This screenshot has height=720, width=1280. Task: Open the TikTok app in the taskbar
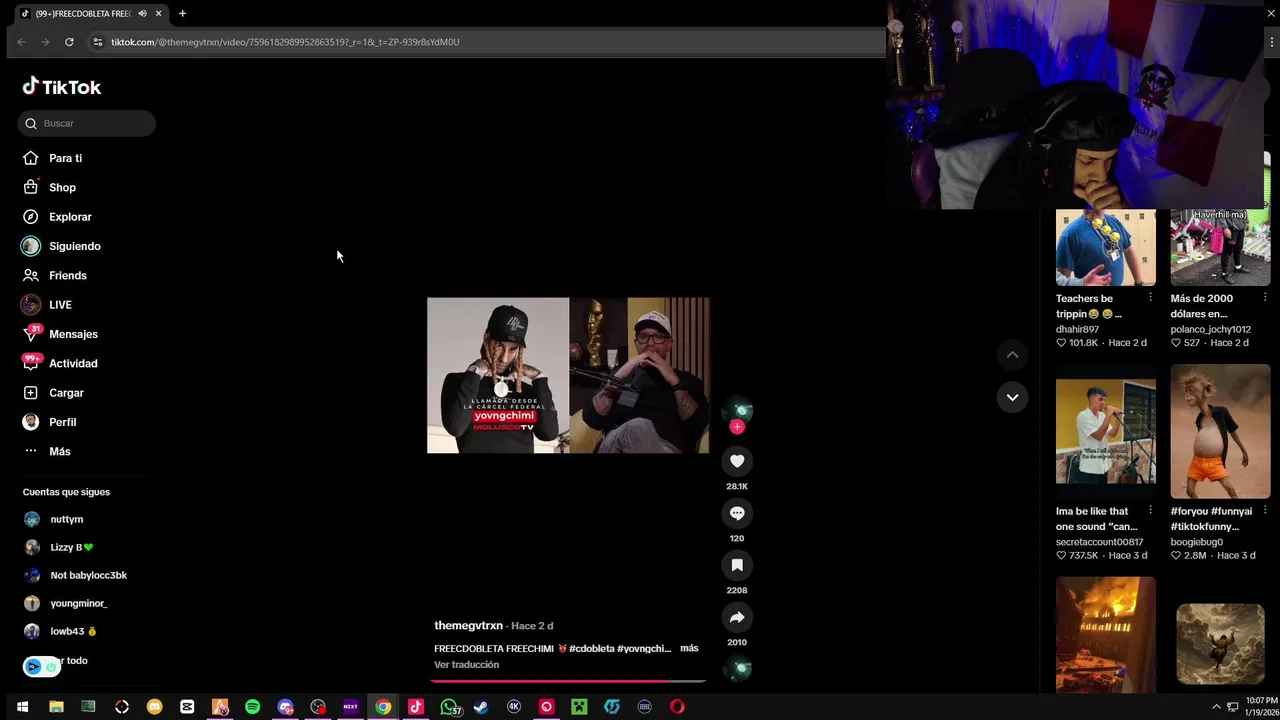(x=416, y=706)
